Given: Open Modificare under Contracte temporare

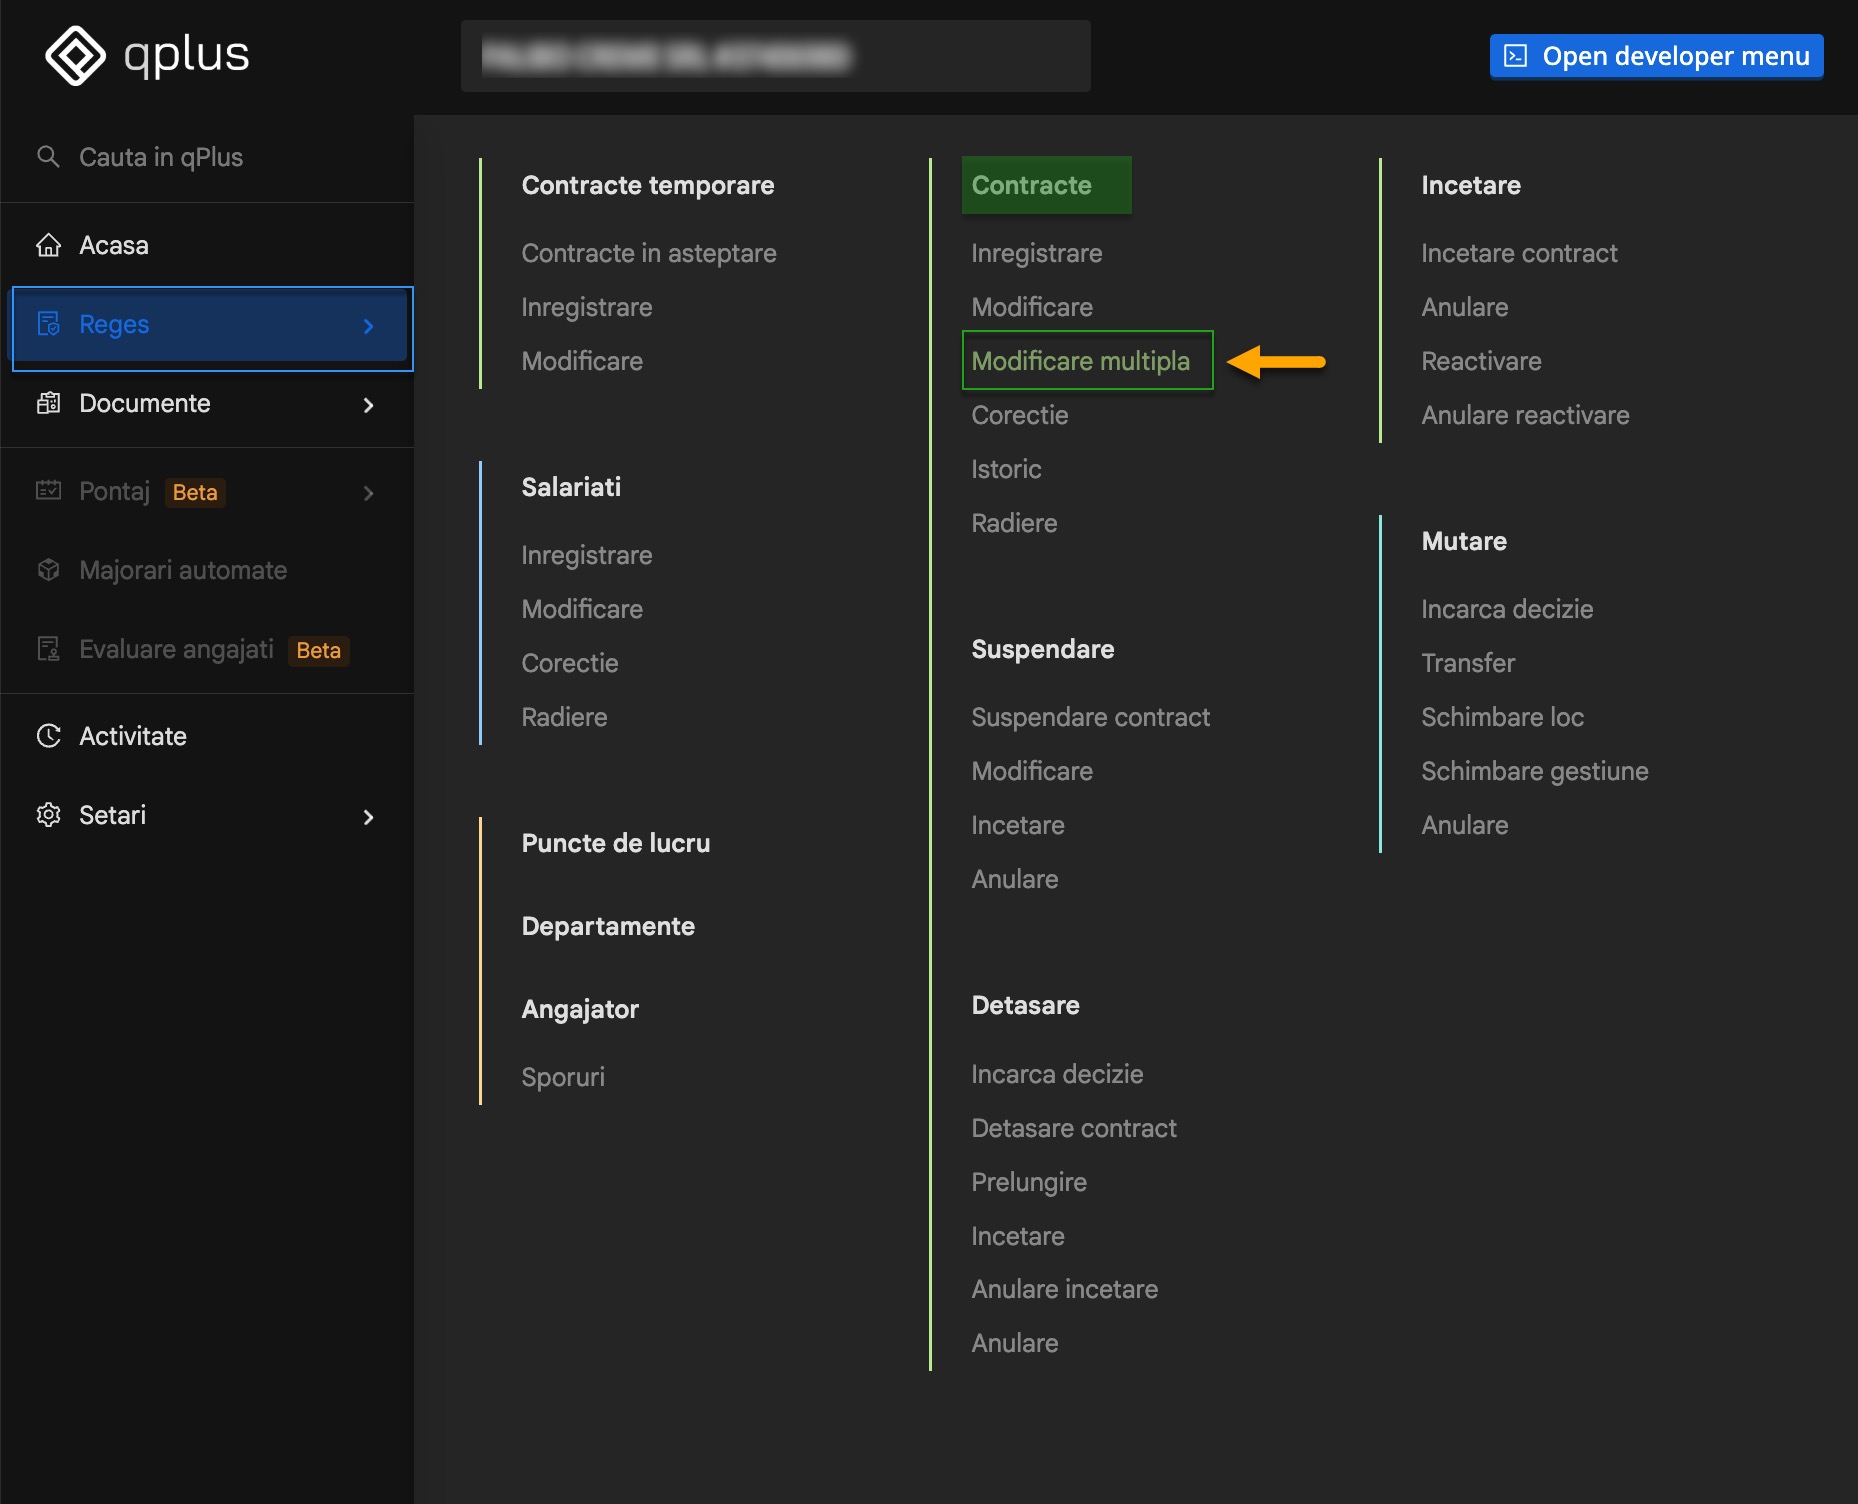Looking at the screenshot, I should click(582, 361).
